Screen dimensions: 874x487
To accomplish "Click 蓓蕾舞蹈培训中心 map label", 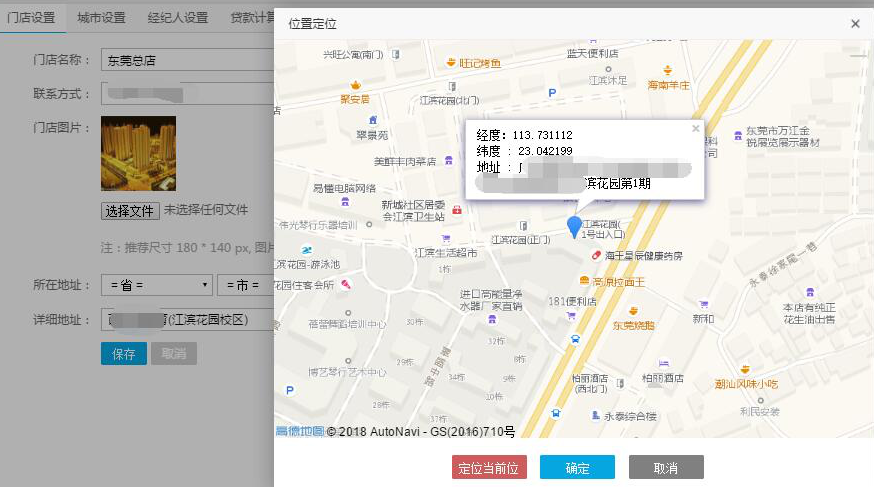I will 347,324.
